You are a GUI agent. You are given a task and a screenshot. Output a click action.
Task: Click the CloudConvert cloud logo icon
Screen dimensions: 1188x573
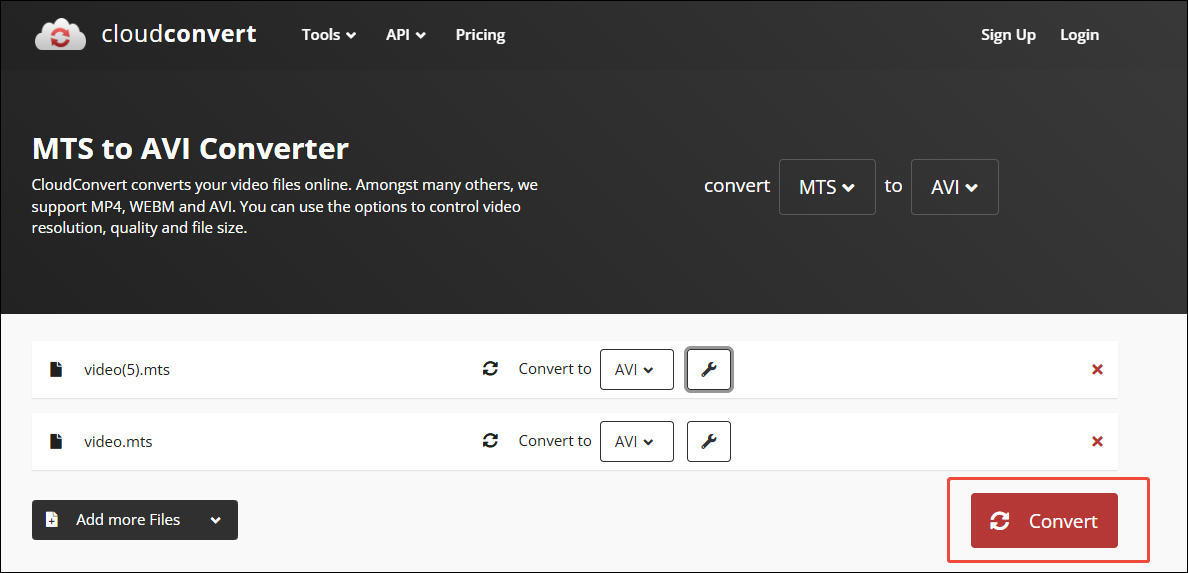(x=59, y=35)
